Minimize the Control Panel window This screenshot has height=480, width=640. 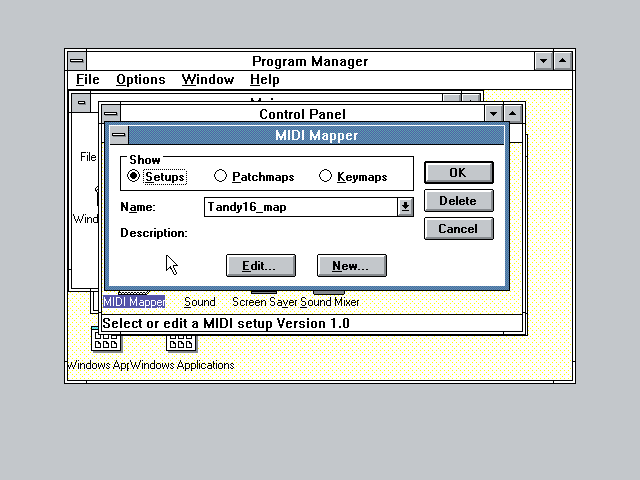(493, 113)
